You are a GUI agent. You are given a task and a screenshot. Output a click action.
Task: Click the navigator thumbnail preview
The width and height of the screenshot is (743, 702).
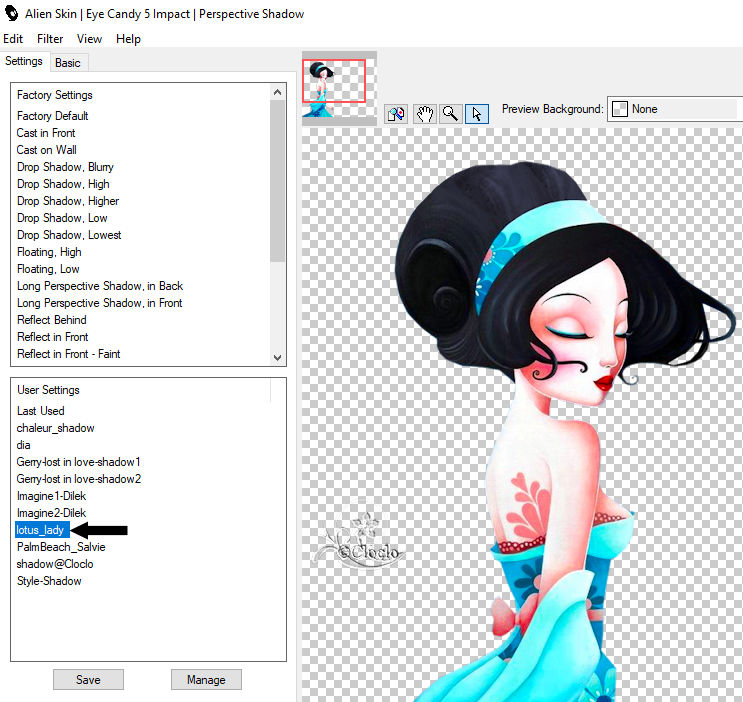click(339, 88)
